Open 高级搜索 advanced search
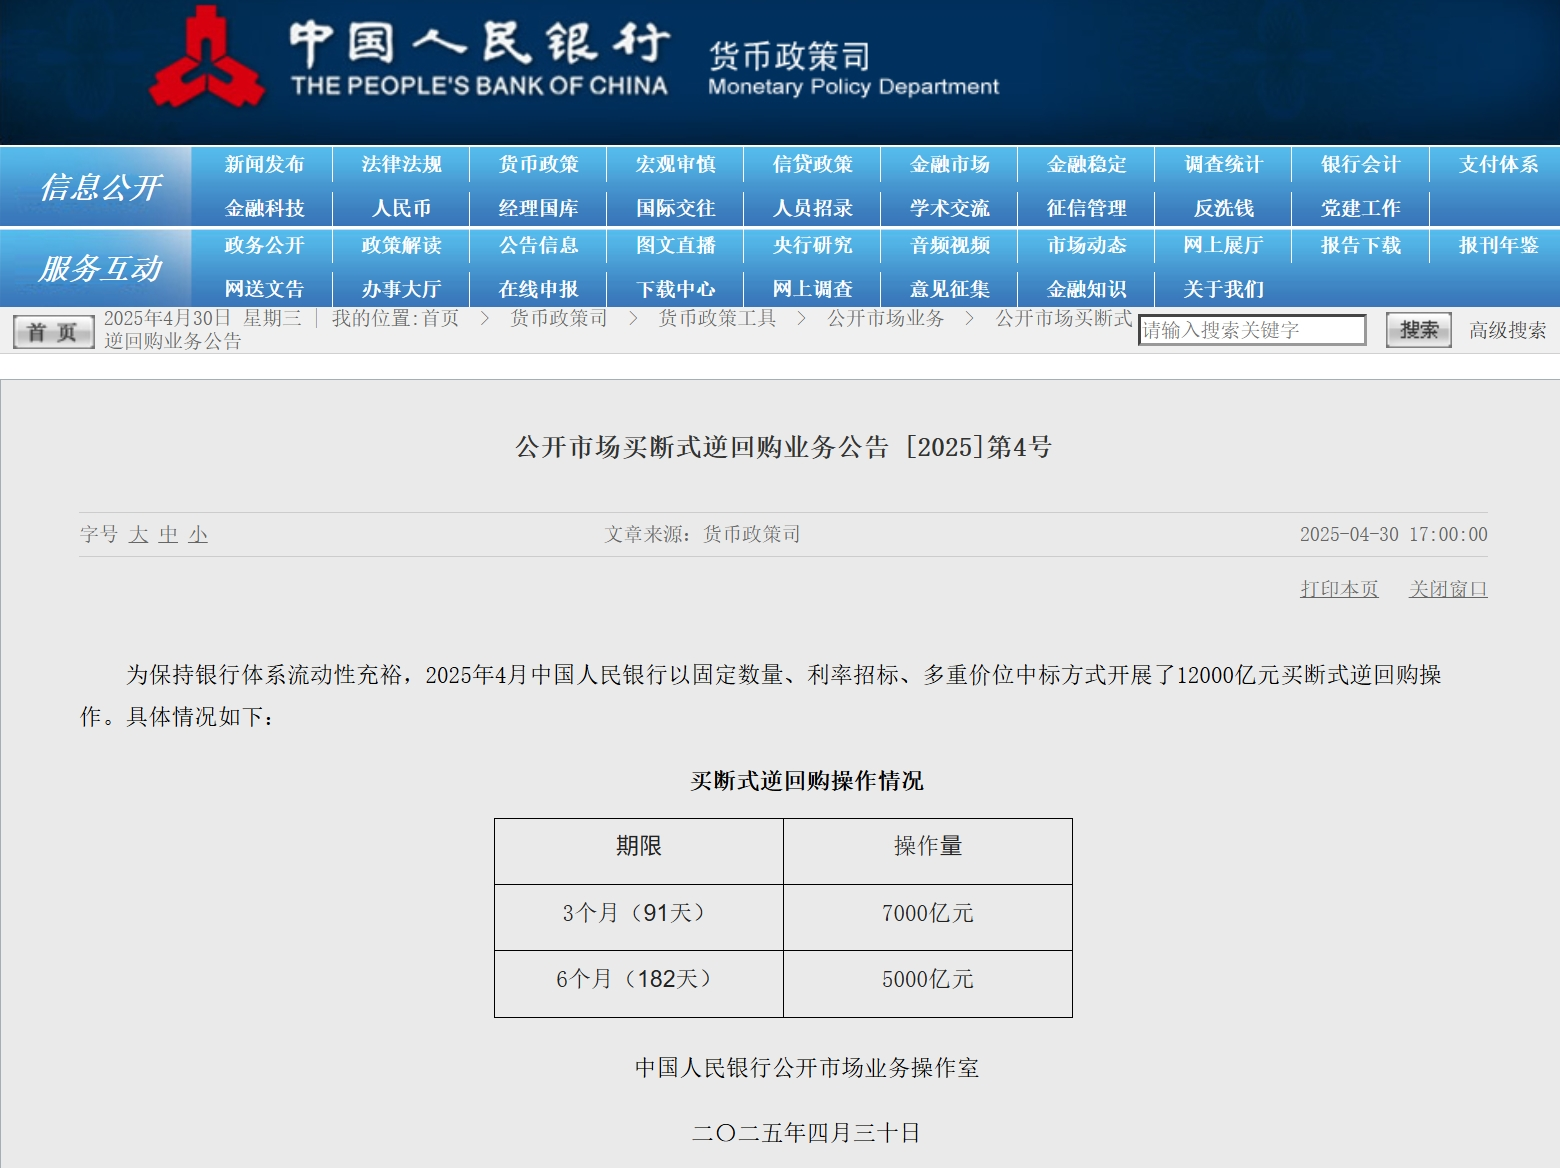Screen dimensions: 1560x1168 [1507, 330]
